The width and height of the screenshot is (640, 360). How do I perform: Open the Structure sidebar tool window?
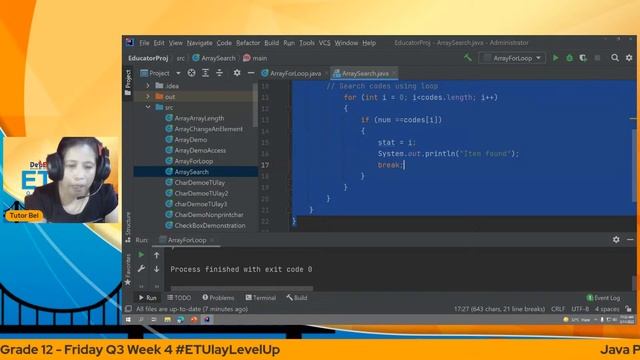[x=128, y=227]
